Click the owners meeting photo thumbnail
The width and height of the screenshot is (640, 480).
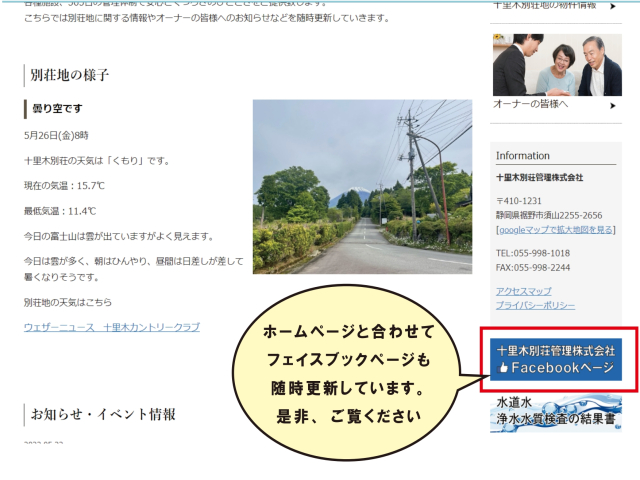pos(556,65)
